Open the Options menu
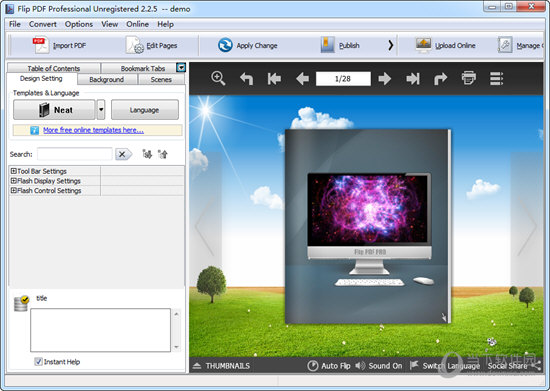 [79, 24]
